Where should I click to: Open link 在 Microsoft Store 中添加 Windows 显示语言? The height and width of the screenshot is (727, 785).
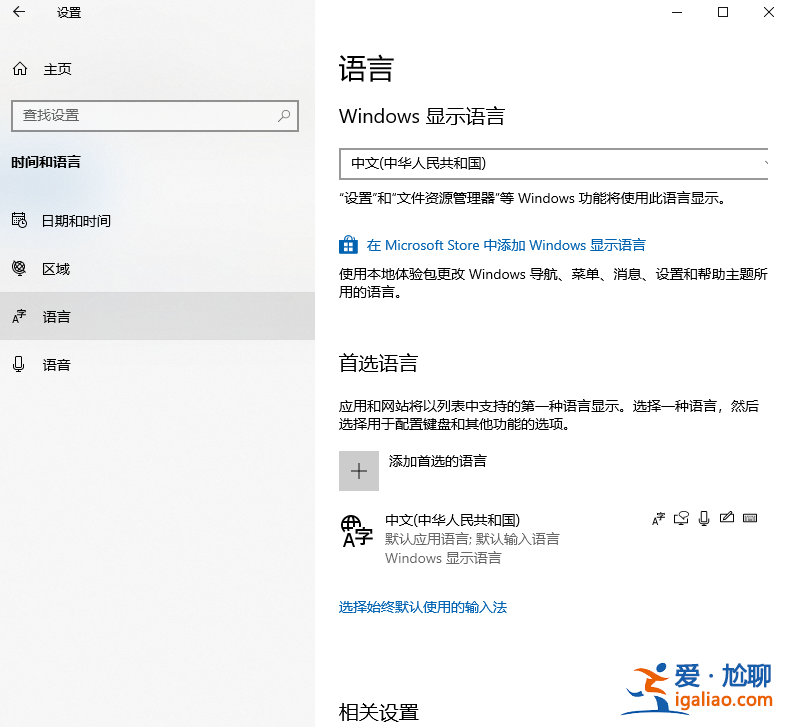(506, 245)
